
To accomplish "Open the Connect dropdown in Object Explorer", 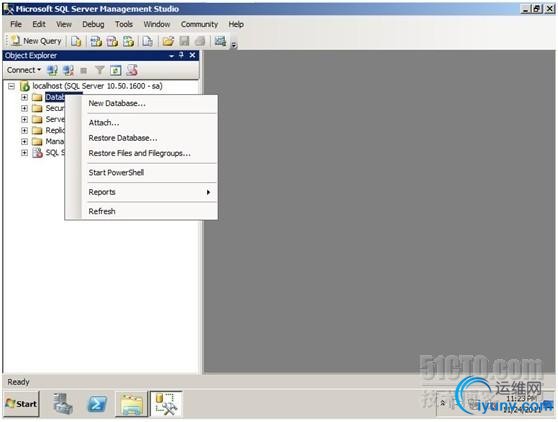I will tap(24, 70).
